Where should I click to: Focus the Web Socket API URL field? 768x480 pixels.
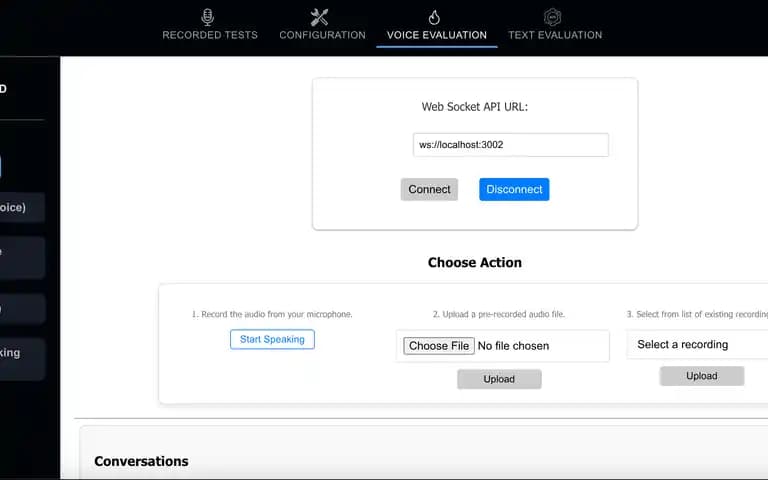[511, 145]
